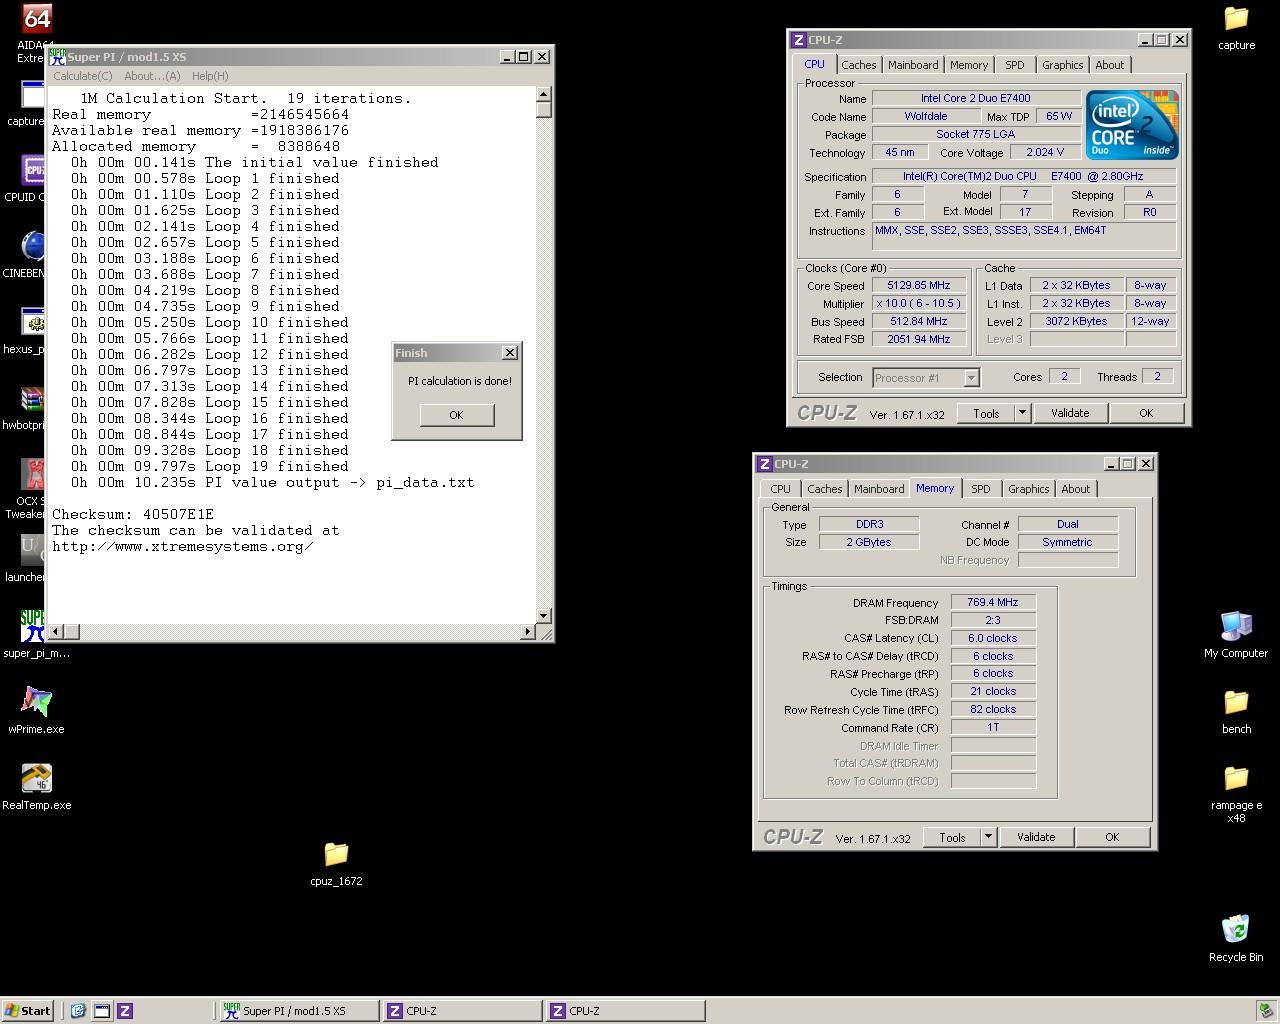Click OK in the upper CPU-Z window
This screenshot has width=1280, height=1024.
click(x=1146, y=413)
